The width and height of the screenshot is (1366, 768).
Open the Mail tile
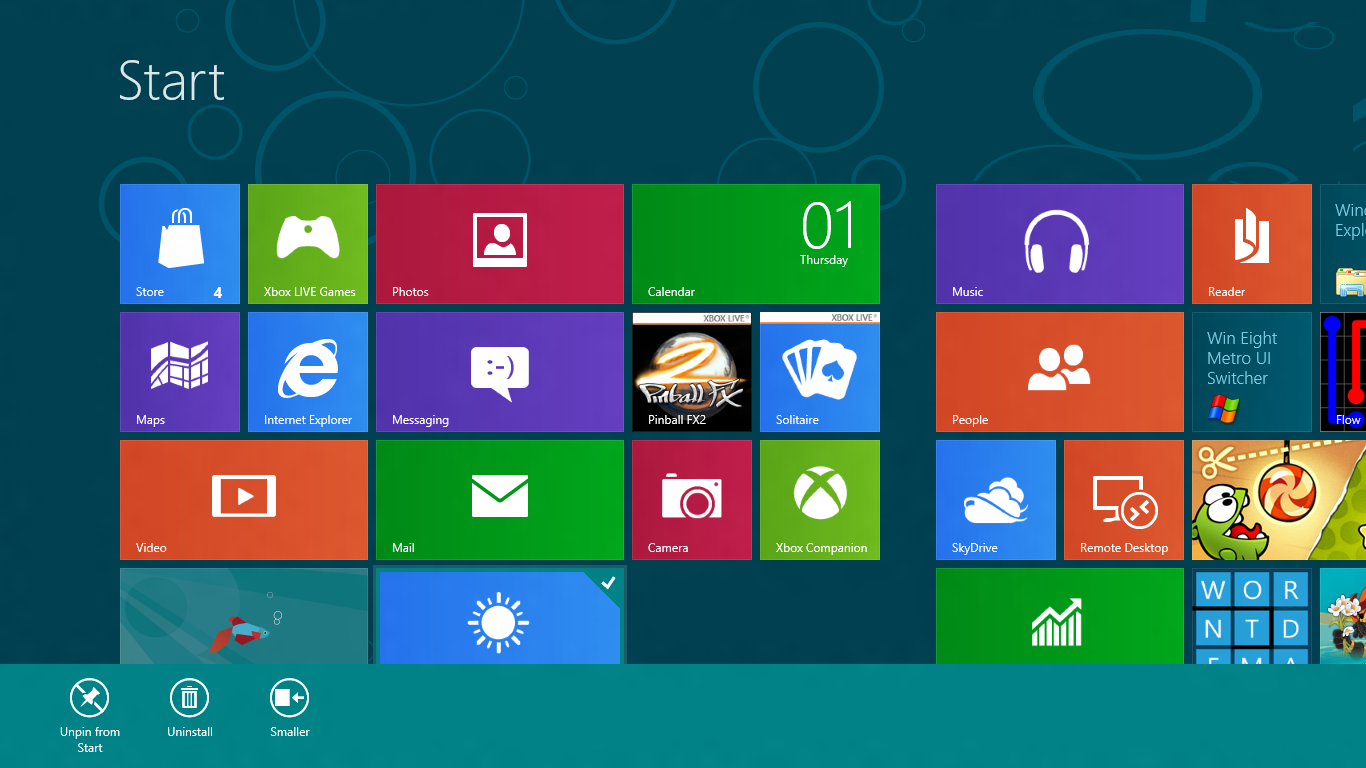[500, 500]
